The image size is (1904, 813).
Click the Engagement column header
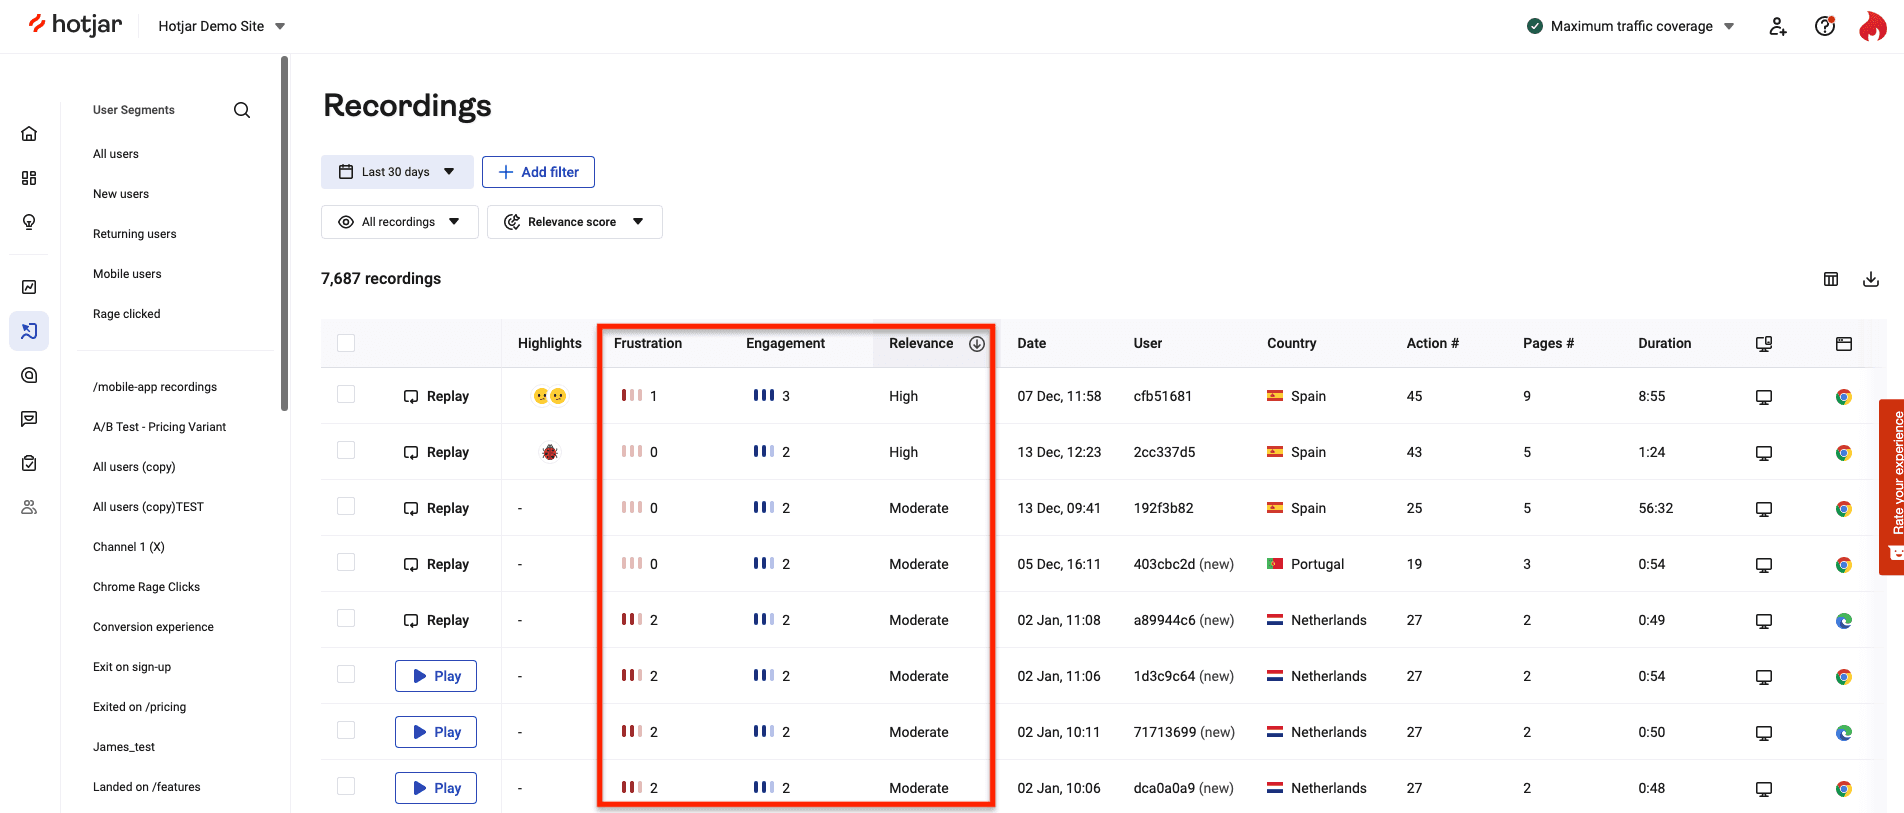pyautogui.click(x=785, y=343)
